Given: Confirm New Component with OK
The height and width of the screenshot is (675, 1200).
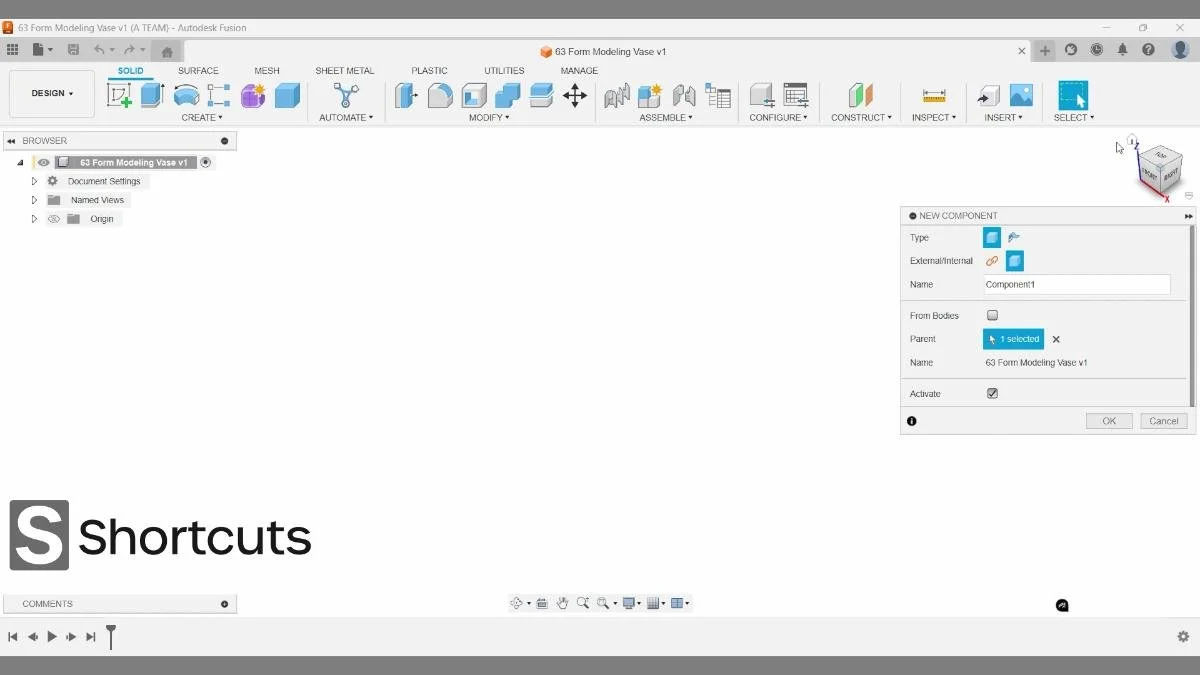Looking at the screenshot, I should click(1109, 421).
